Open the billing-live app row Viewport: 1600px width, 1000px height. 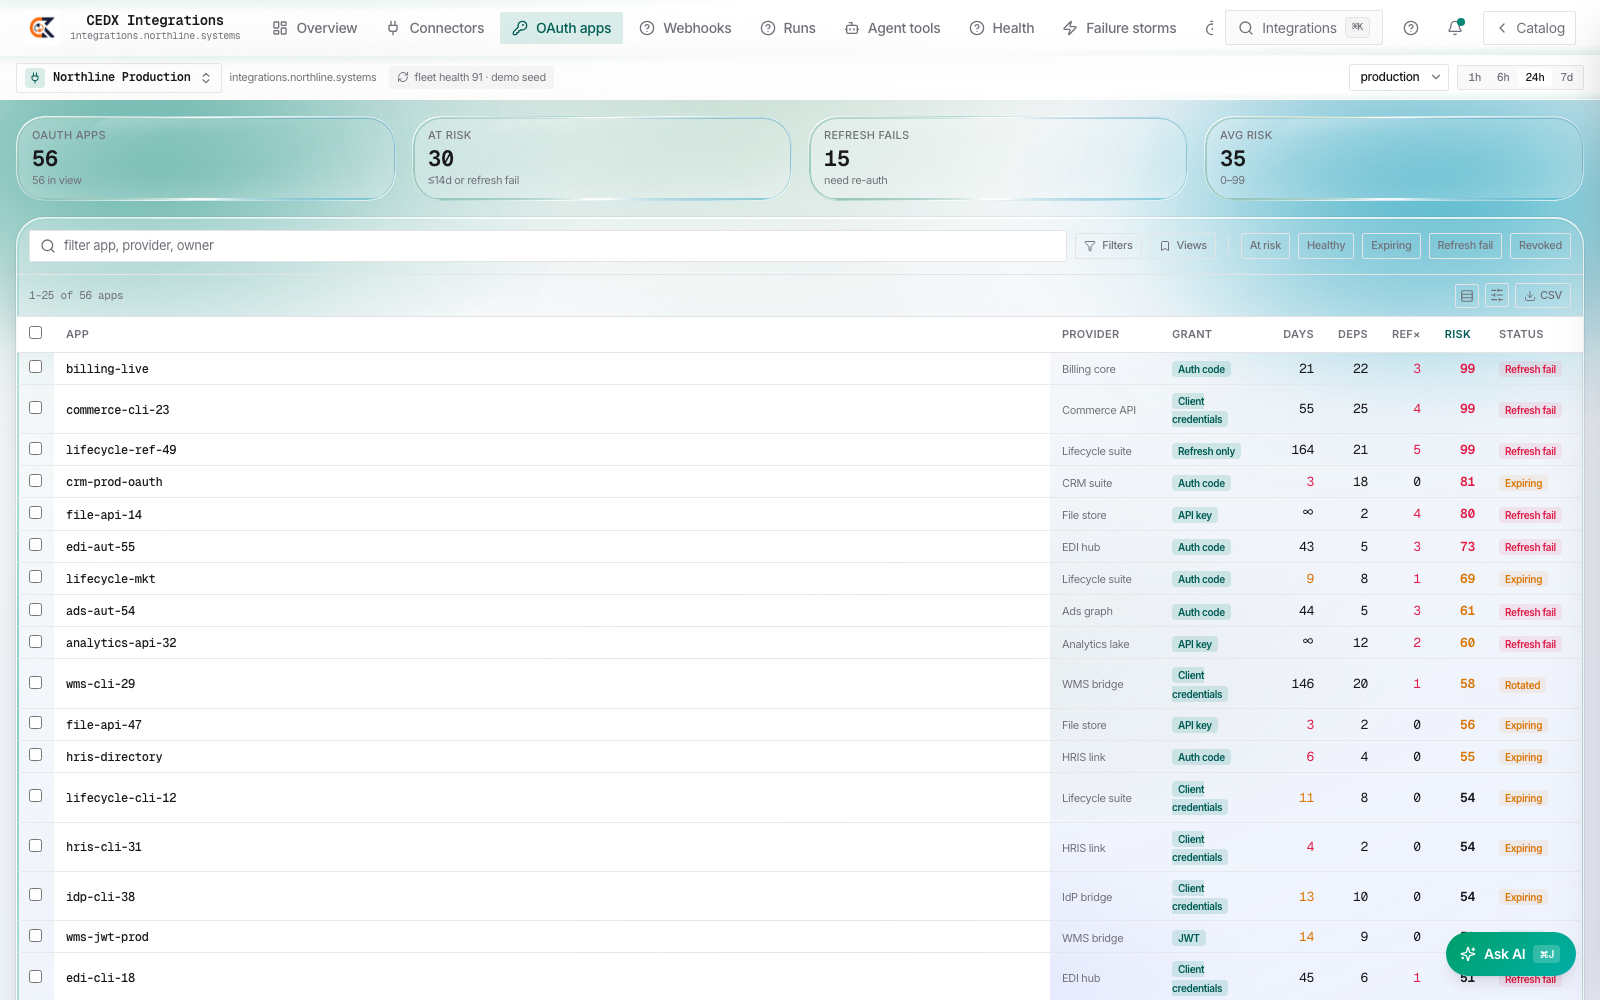click(x=800, y=369)
